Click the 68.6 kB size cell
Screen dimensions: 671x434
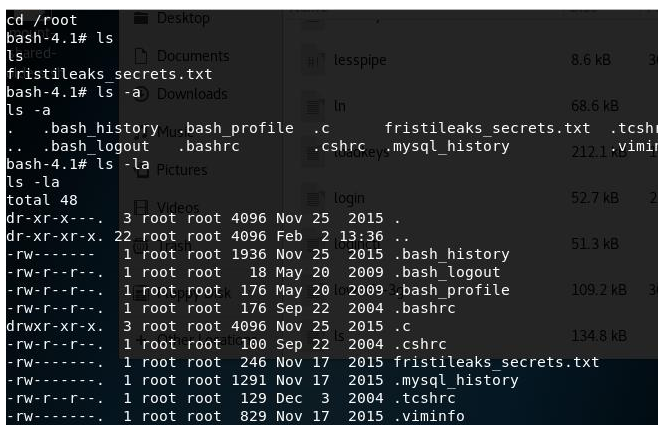[x=592, y=105]
